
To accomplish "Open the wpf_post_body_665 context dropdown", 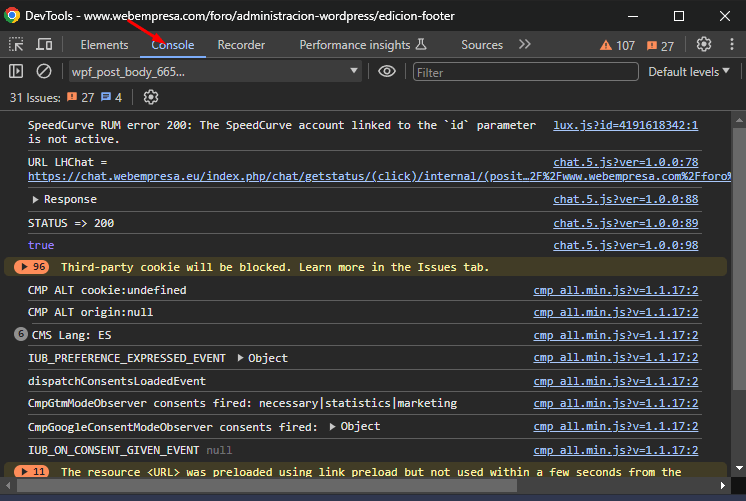I will tap(216, 72).
